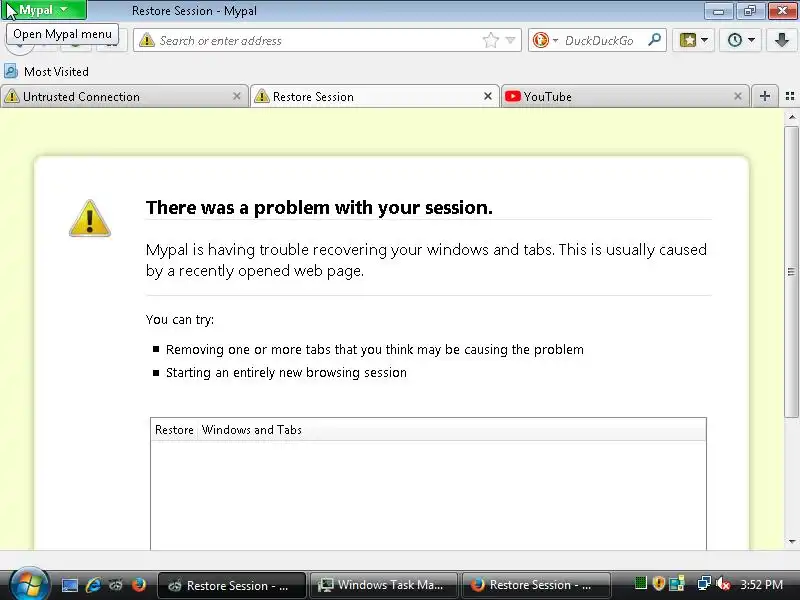Open the history clock button

[741, 40]
